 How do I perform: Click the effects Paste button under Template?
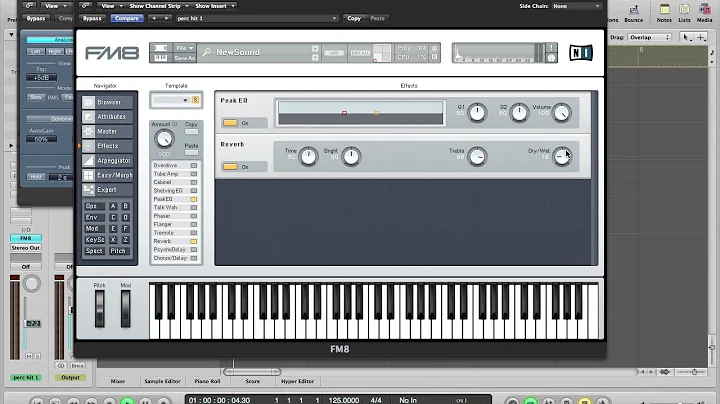pos(191,152)
